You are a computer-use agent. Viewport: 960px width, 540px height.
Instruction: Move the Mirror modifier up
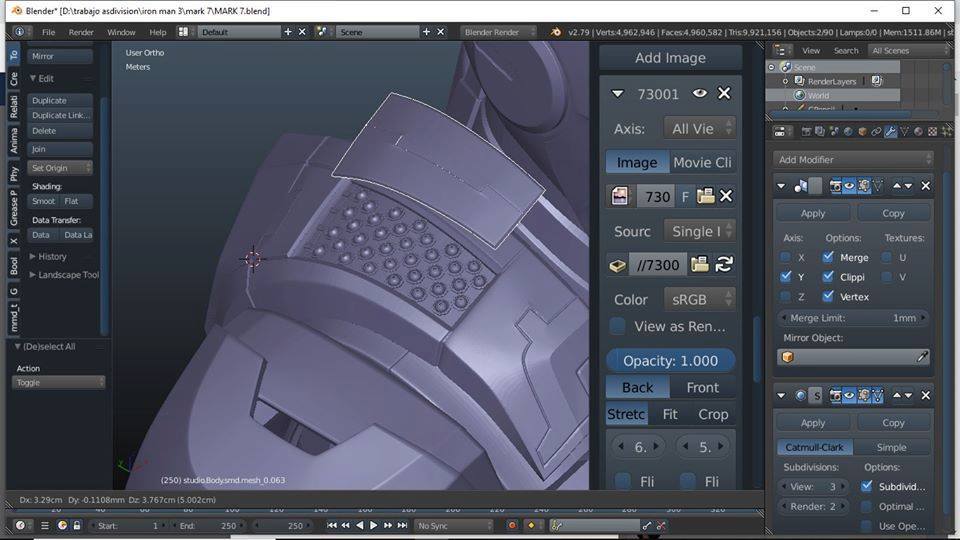point(897,186)
